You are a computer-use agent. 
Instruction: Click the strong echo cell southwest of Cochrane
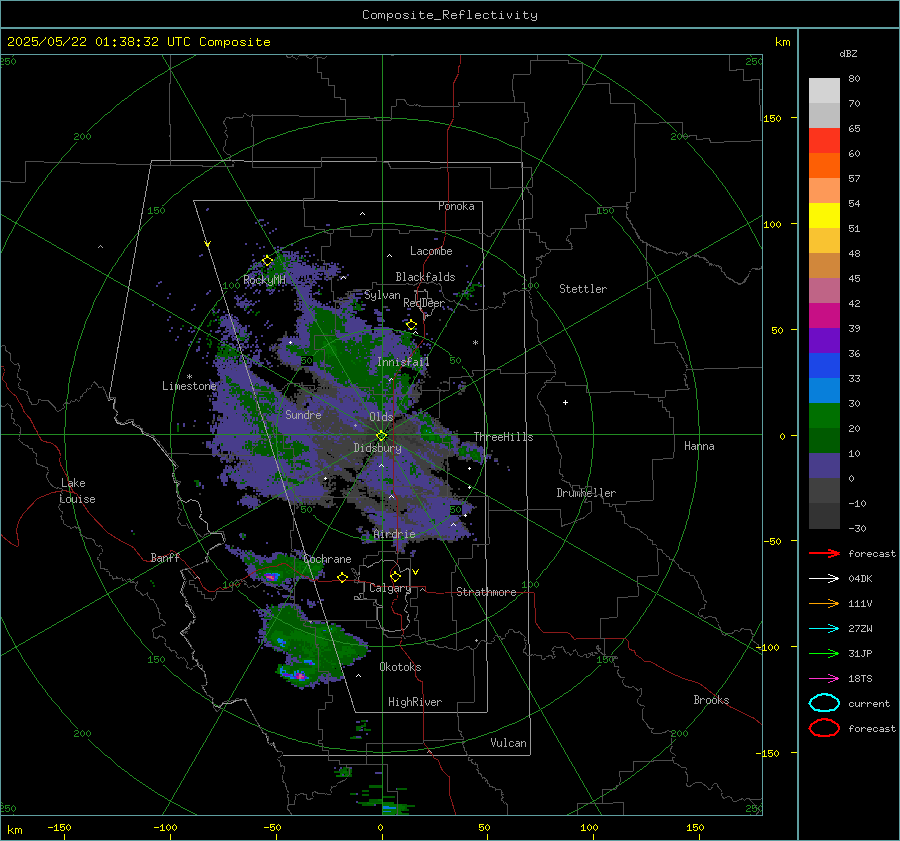click(271, 576)
